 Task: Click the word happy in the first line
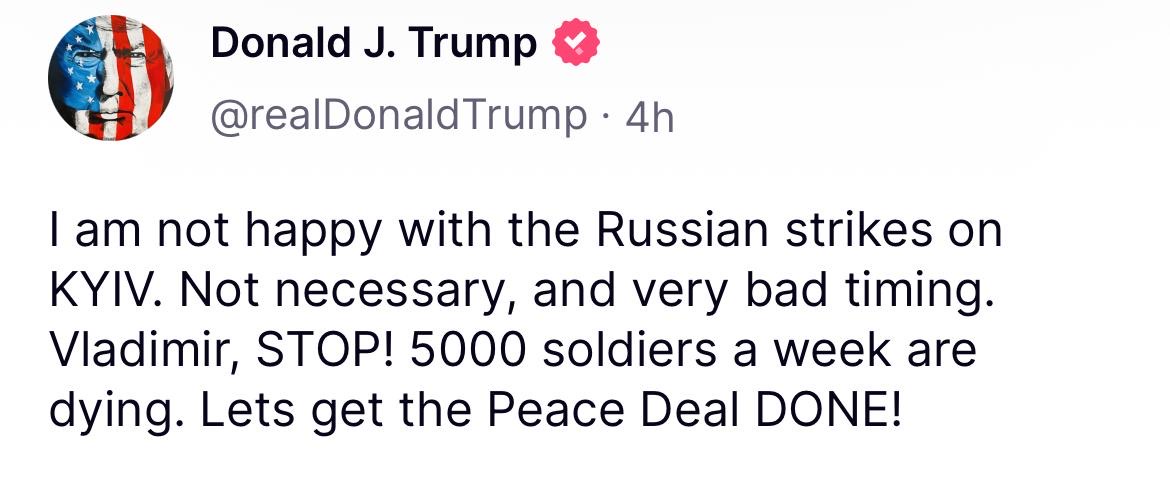pos(308,234)
